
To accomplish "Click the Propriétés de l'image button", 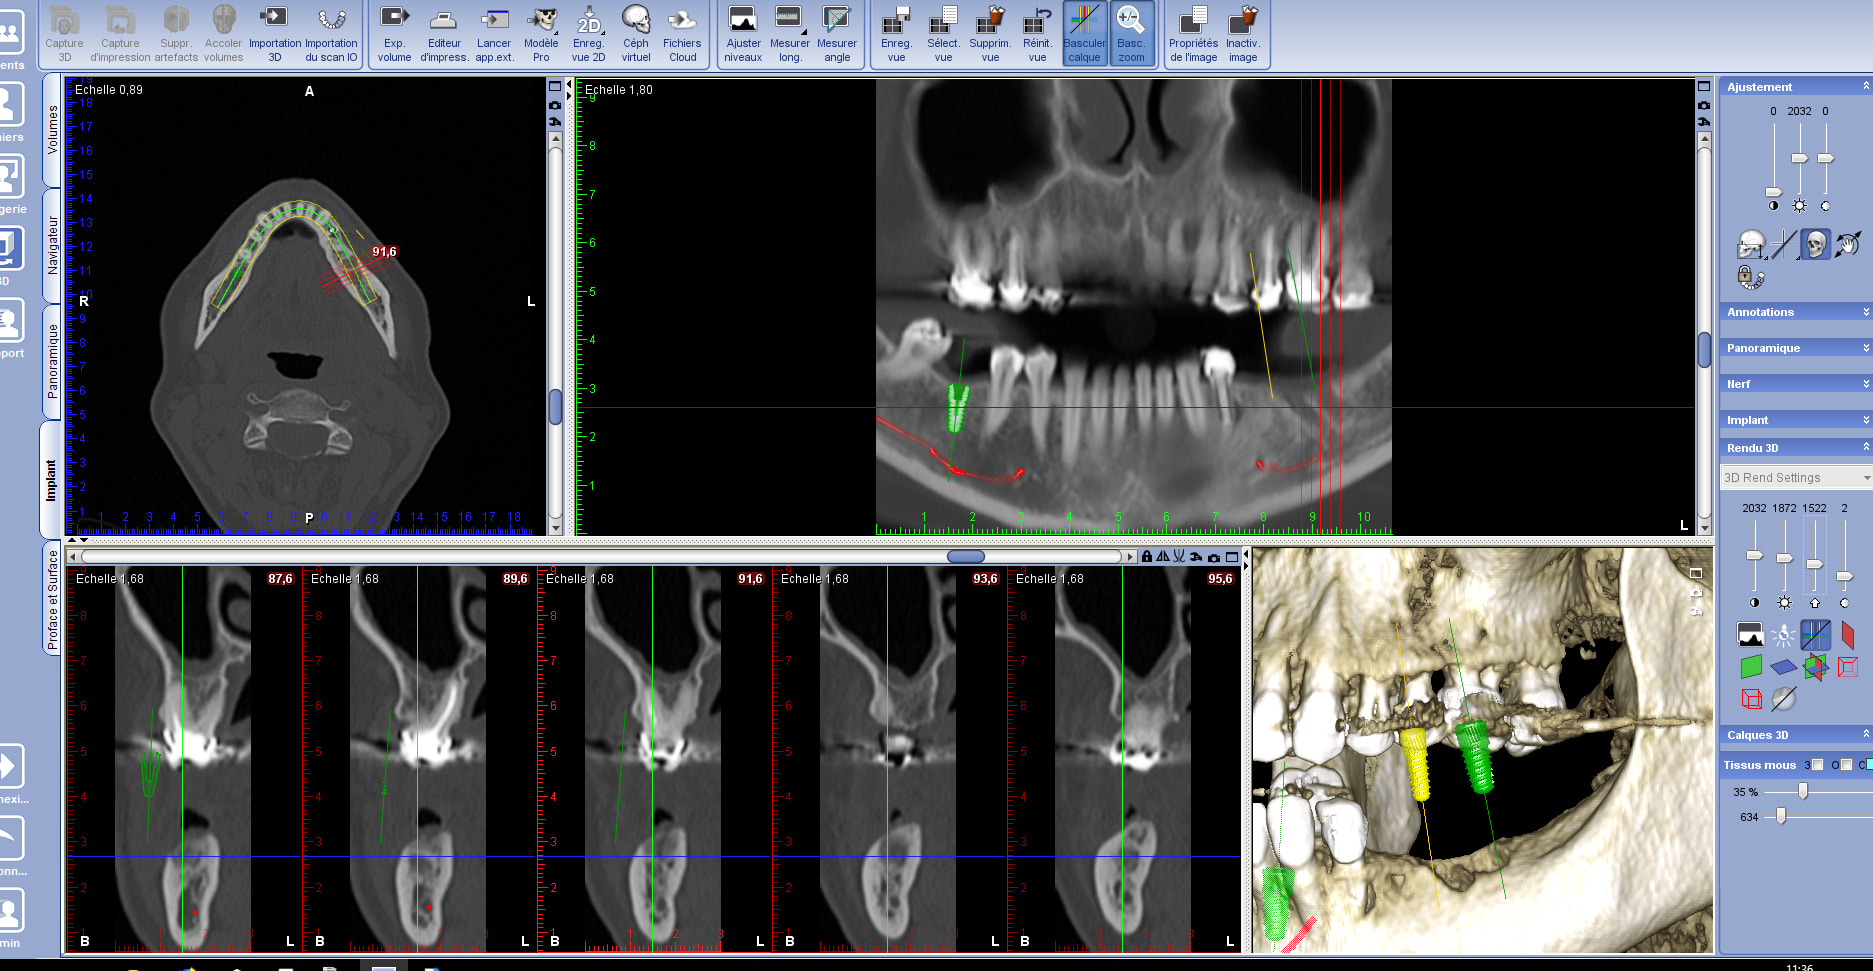I will pos(1193,34).
